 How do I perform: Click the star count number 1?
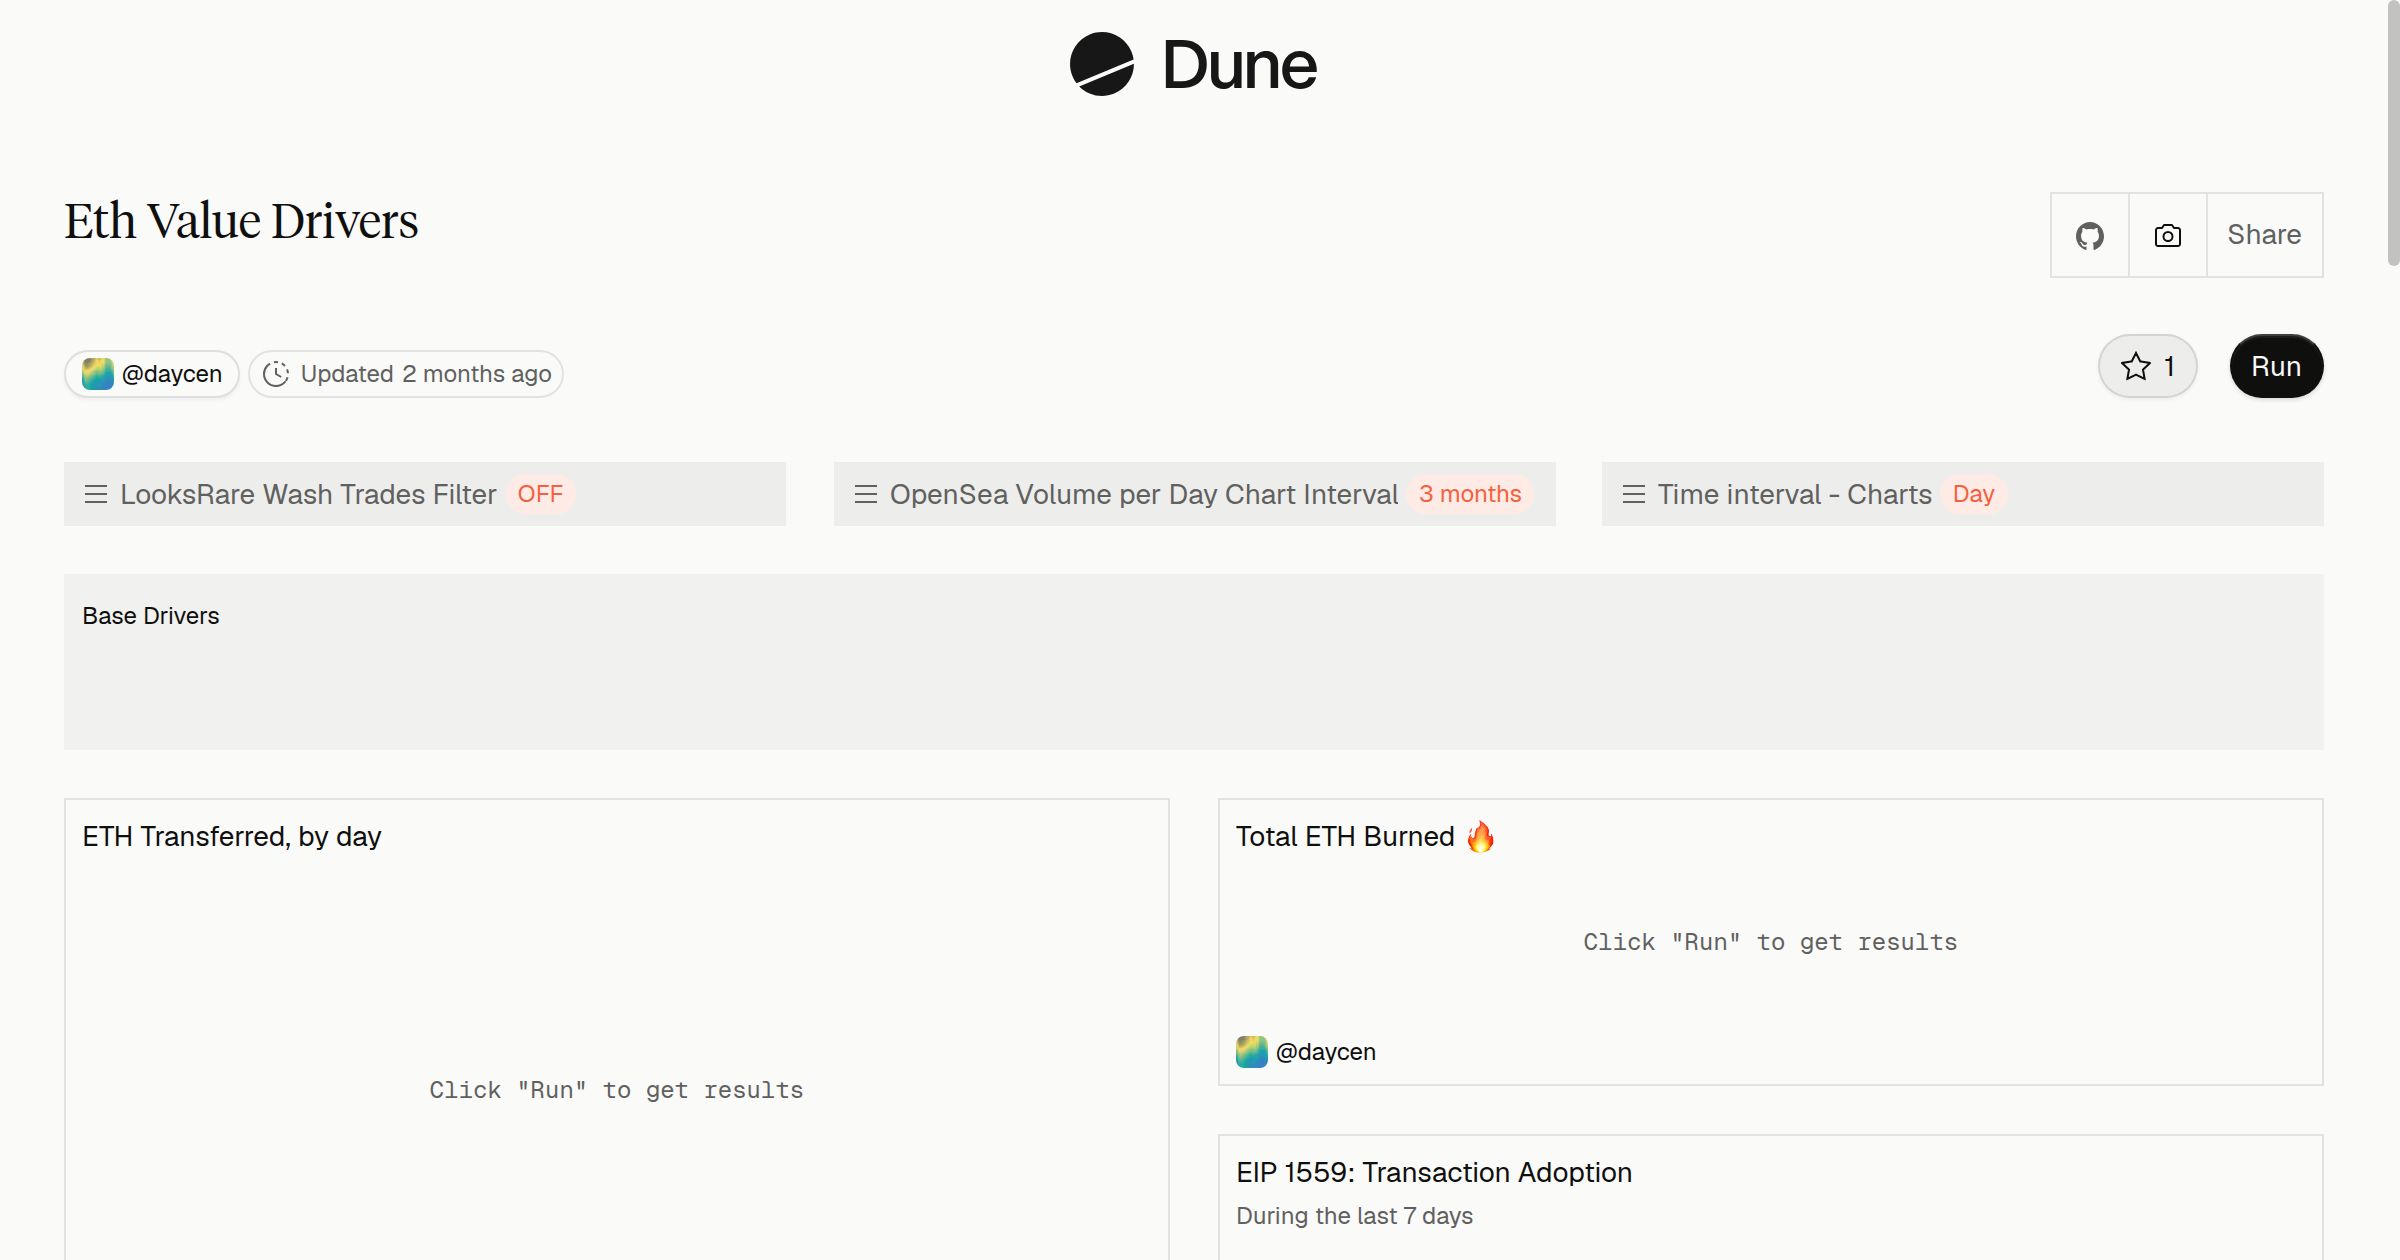[x=2169, y=366]
